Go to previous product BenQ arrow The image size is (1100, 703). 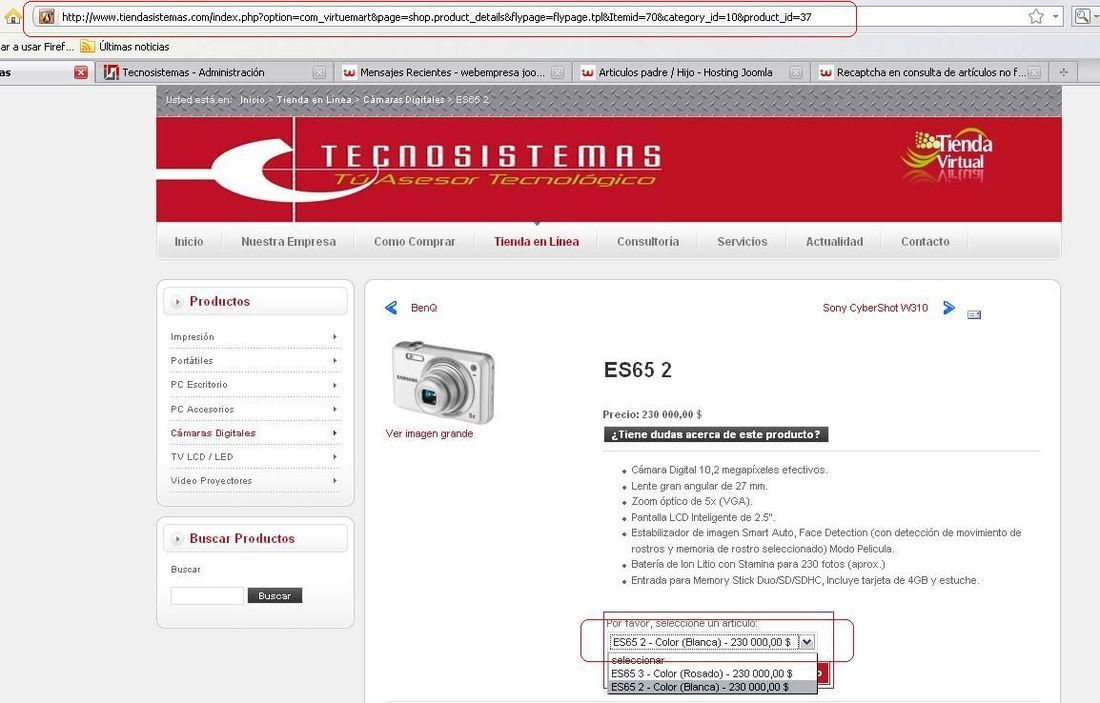pos(391,307)
